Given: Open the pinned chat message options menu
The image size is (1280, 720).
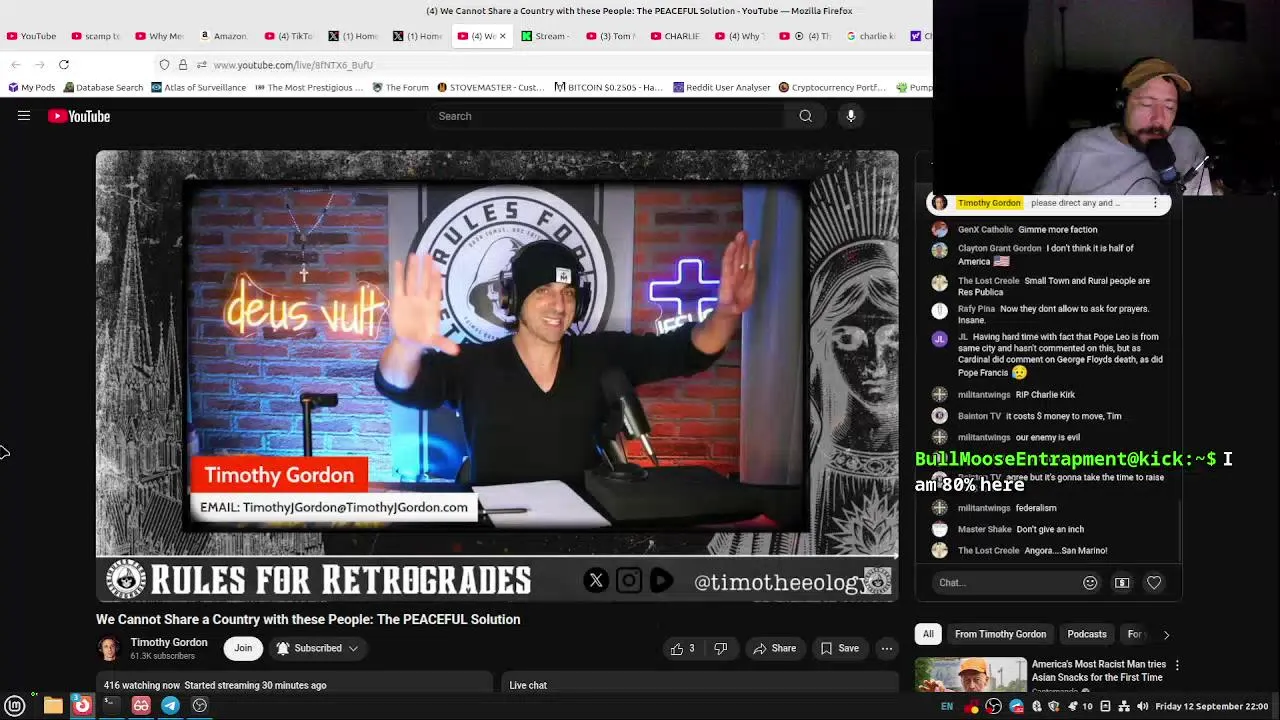Looking at the screenshot, I should [1155, 203].
